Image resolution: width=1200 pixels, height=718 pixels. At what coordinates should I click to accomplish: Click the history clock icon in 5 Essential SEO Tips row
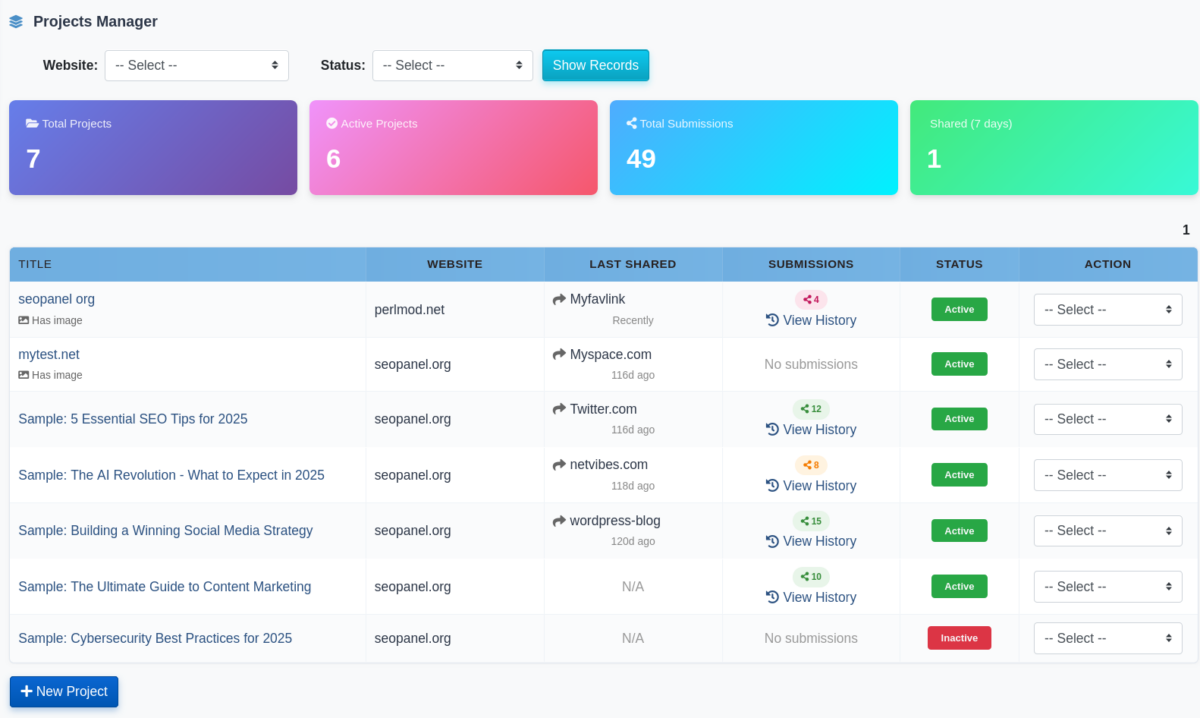point(772,429)
